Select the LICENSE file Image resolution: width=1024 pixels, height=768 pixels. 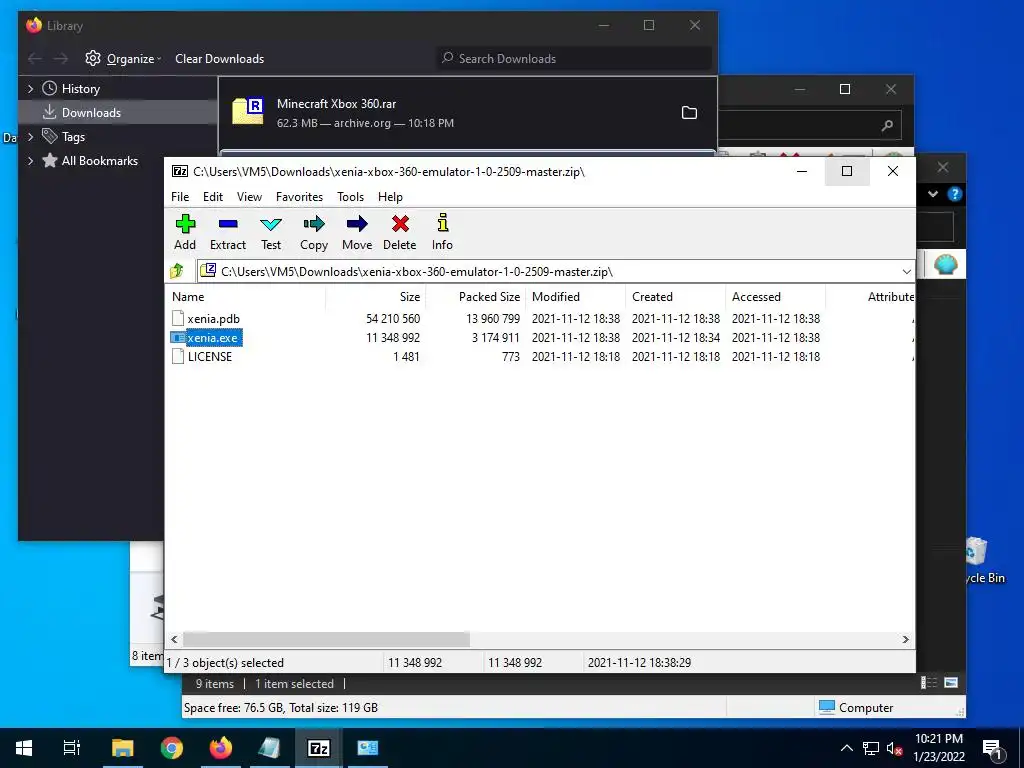point(210,357)
